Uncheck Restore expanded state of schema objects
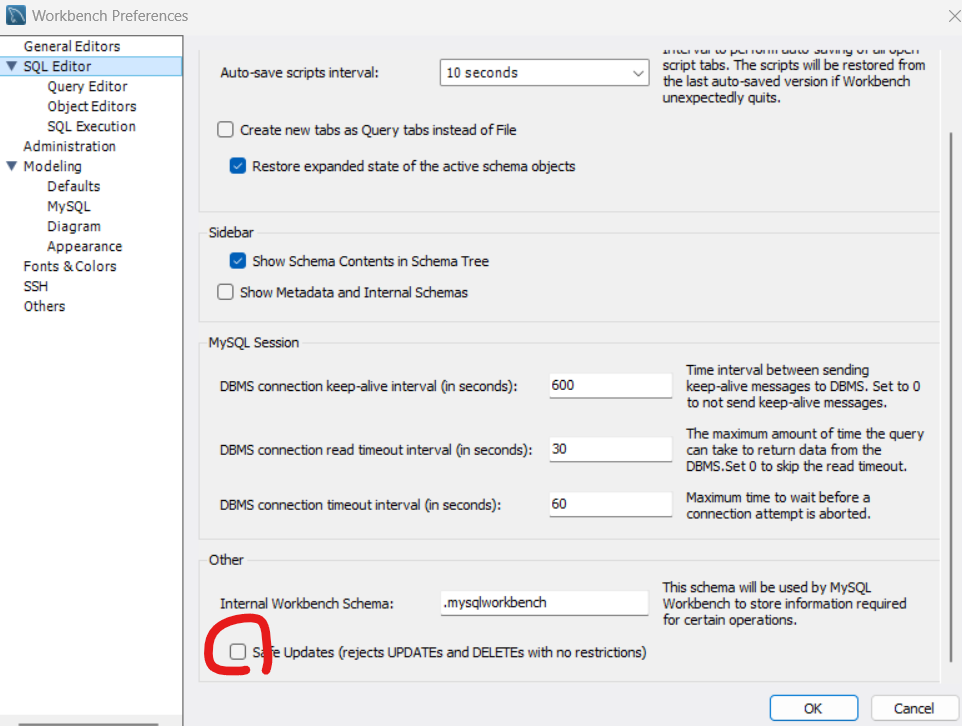 pos(238,166)
